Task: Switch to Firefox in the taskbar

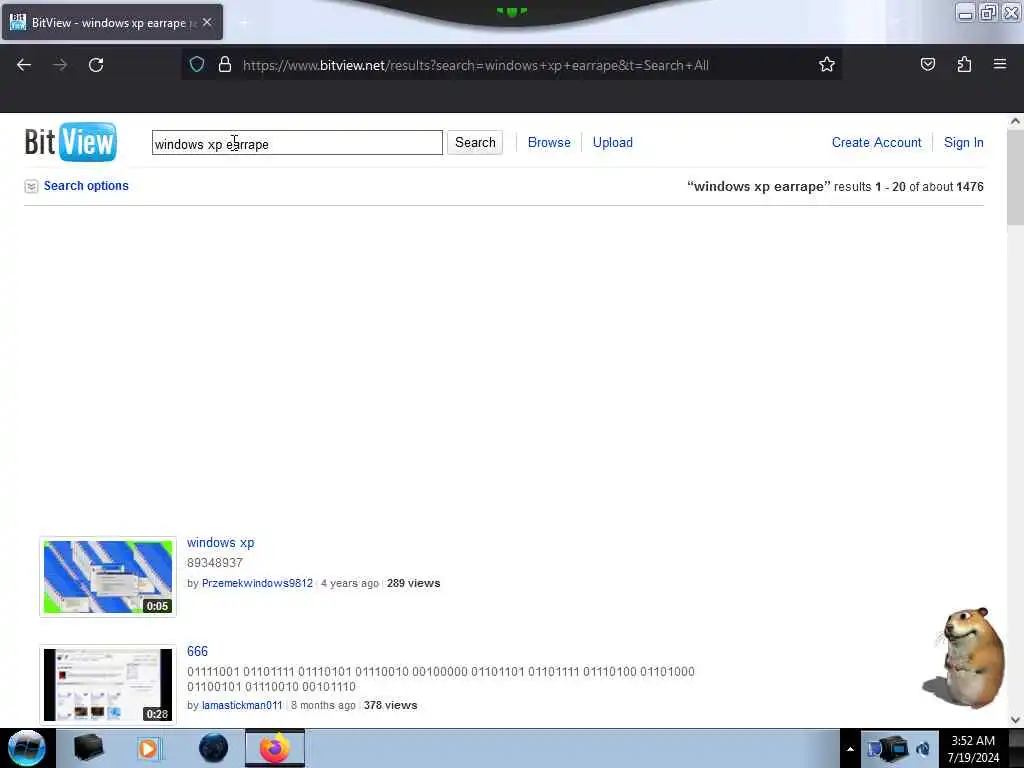Action: click(275, 748)
